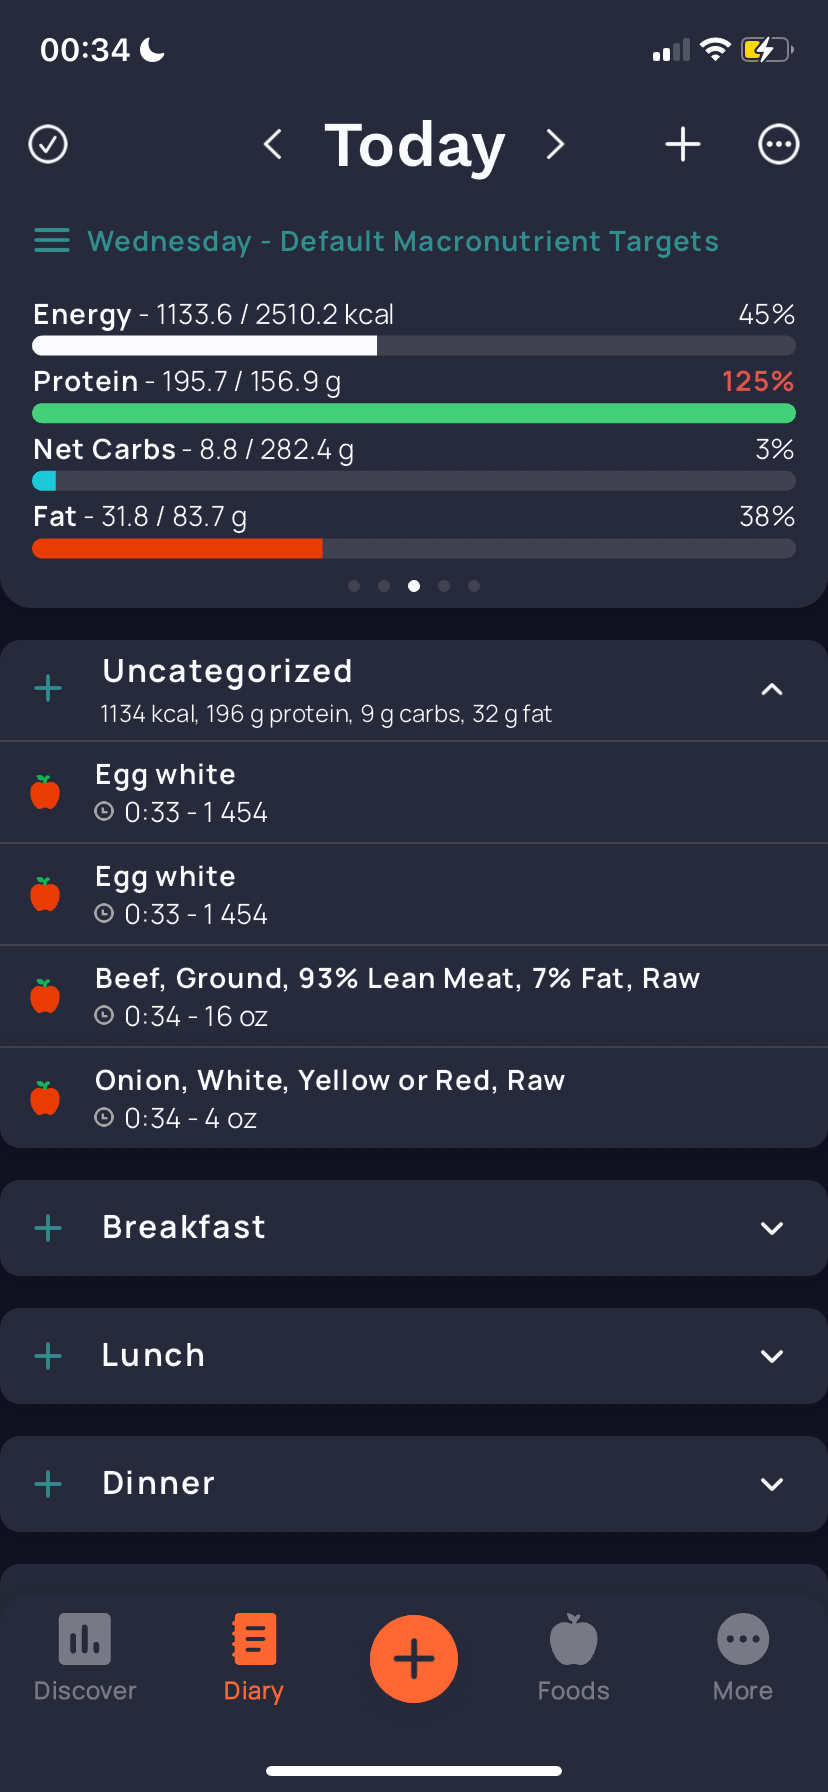Open the Onion, White, Yellow or Red entry
Screen dimensions: 828x1792
pos(414,1098)
